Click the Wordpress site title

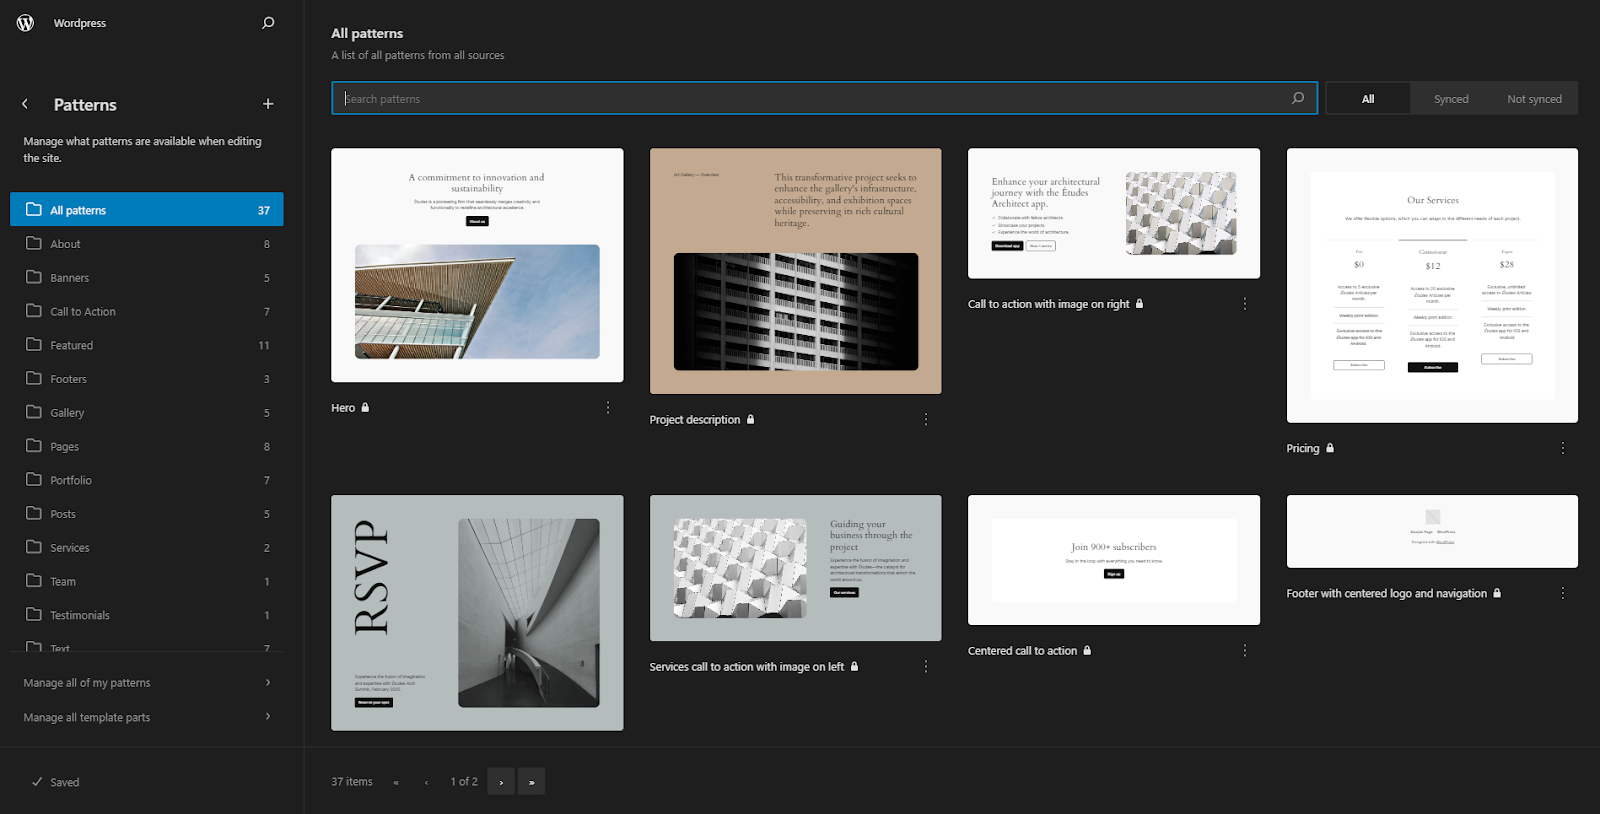80,23
